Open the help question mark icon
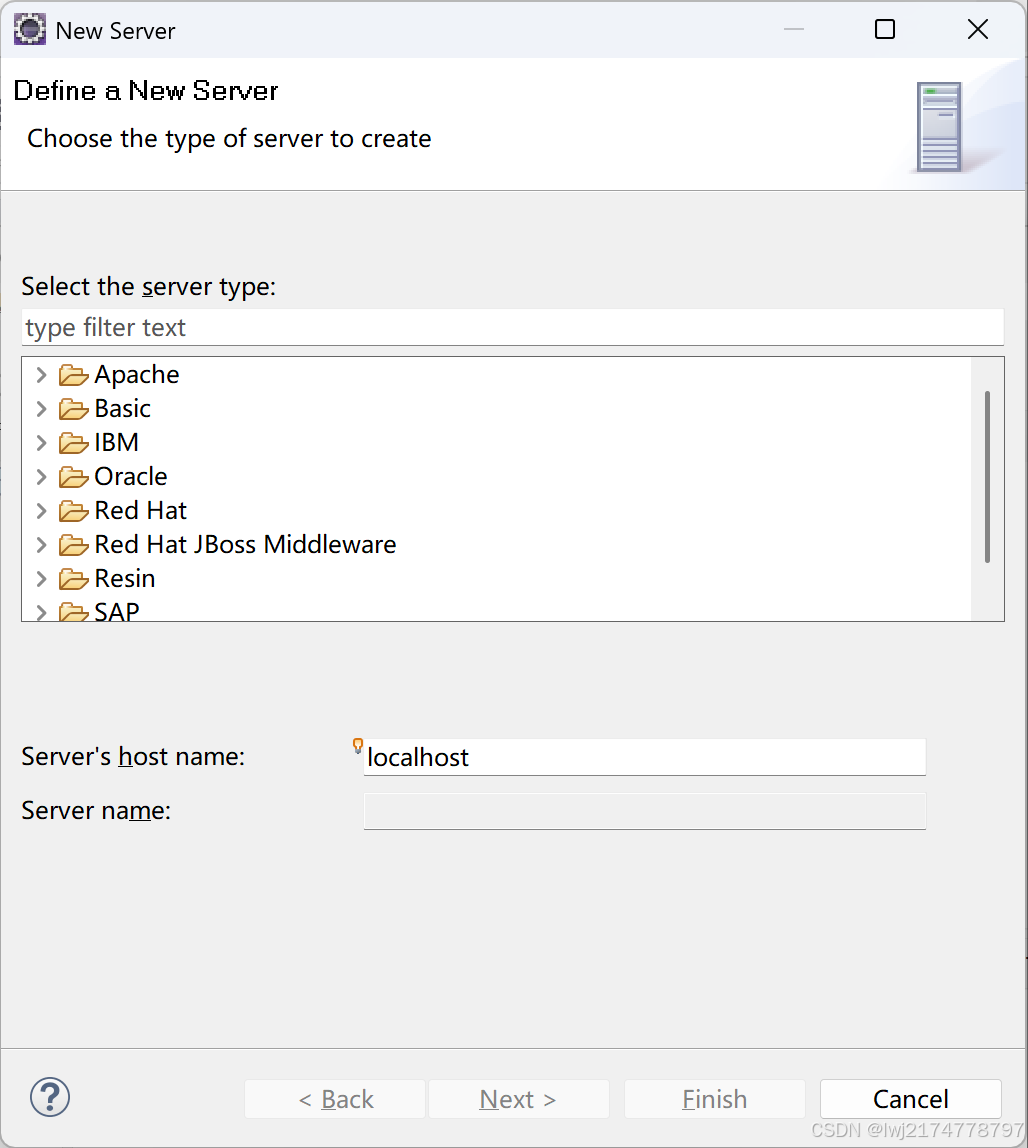This screenshot has width=1028, height=1148. pyautogui.click(x=50, y=1097)
